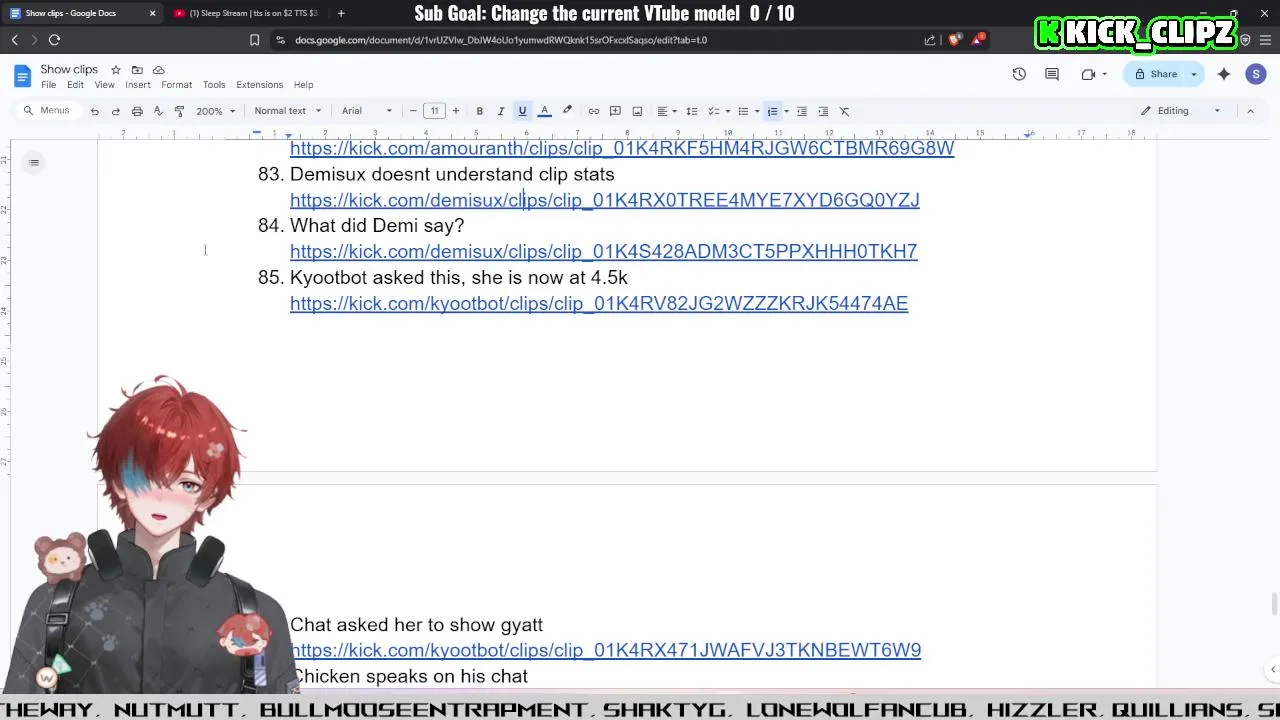Screen dimensions: 1280x720
Task: Insert image toolbar icon
Action: coord(637,111)
